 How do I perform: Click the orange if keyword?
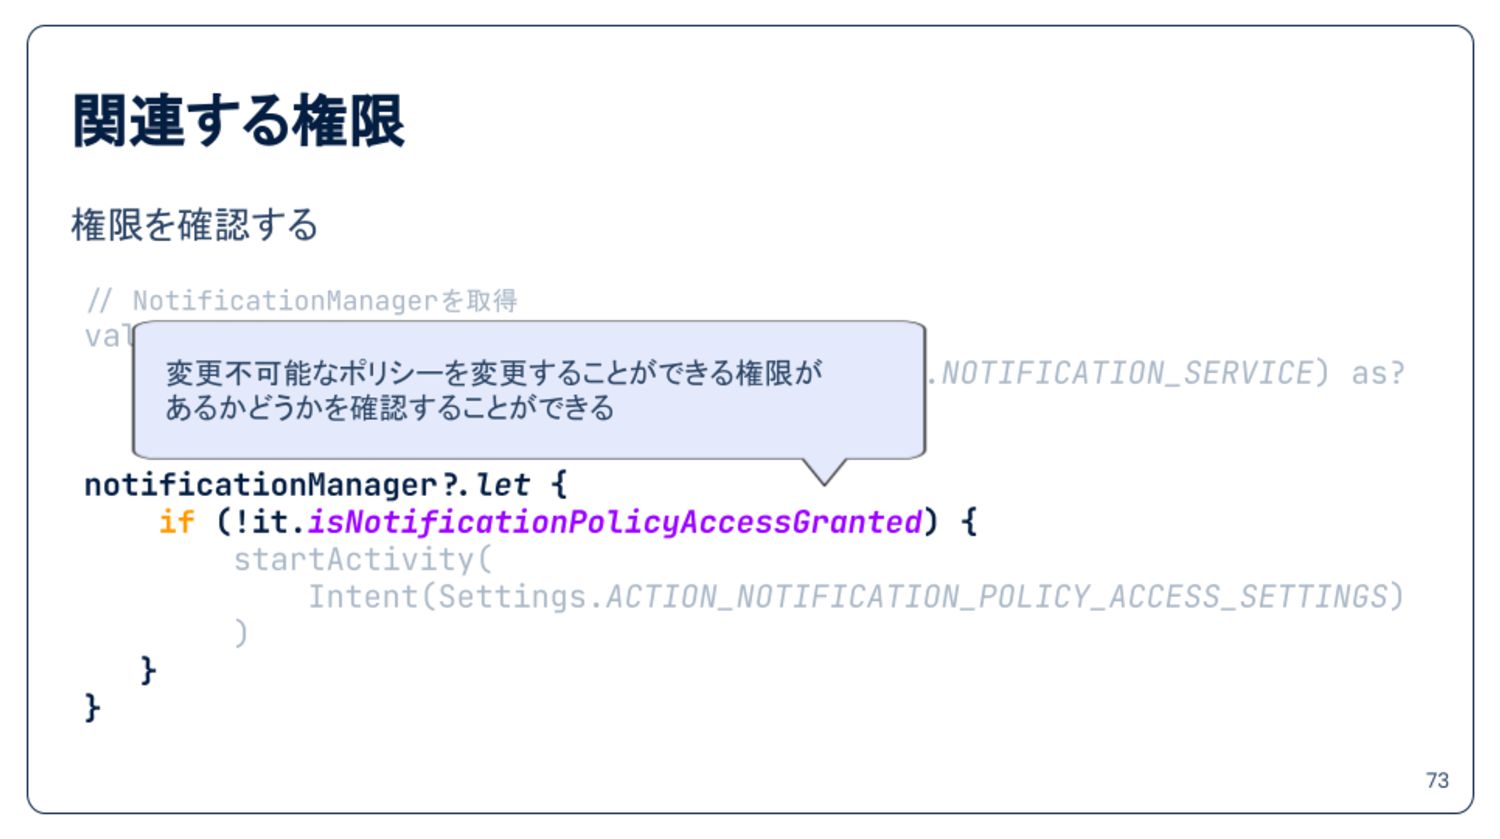pos(177,521)
